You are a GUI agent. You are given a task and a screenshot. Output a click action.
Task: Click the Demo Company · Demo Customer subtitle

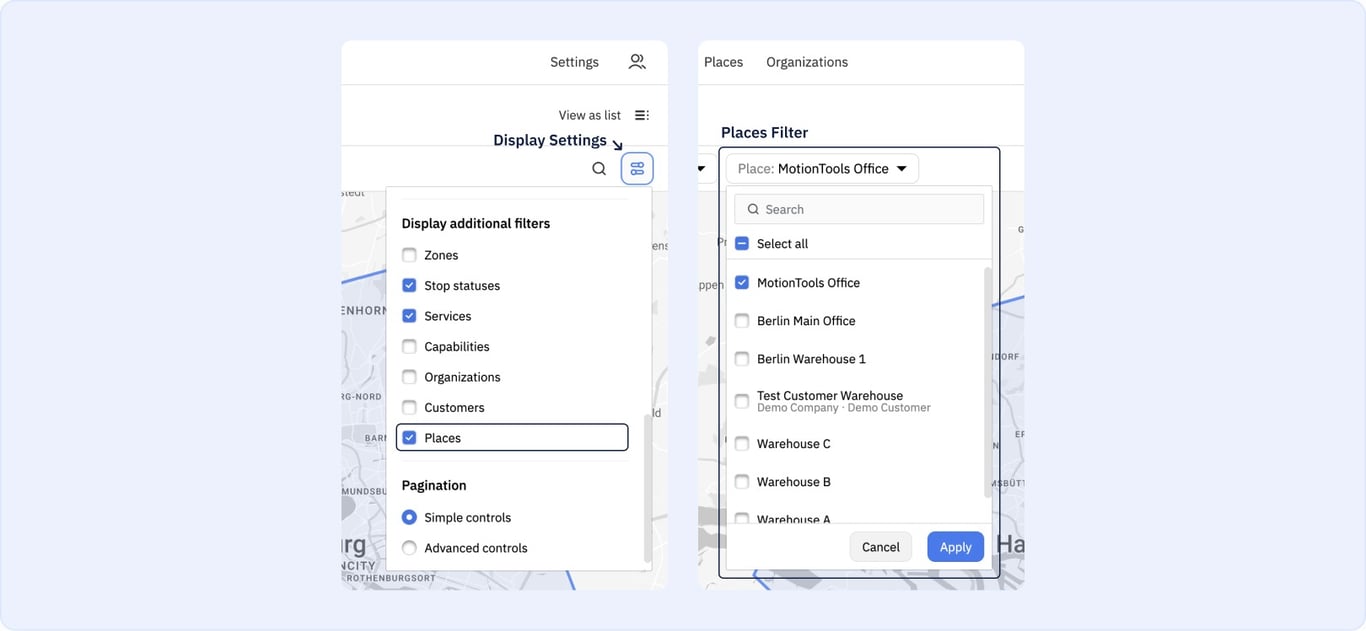point(844,408)
